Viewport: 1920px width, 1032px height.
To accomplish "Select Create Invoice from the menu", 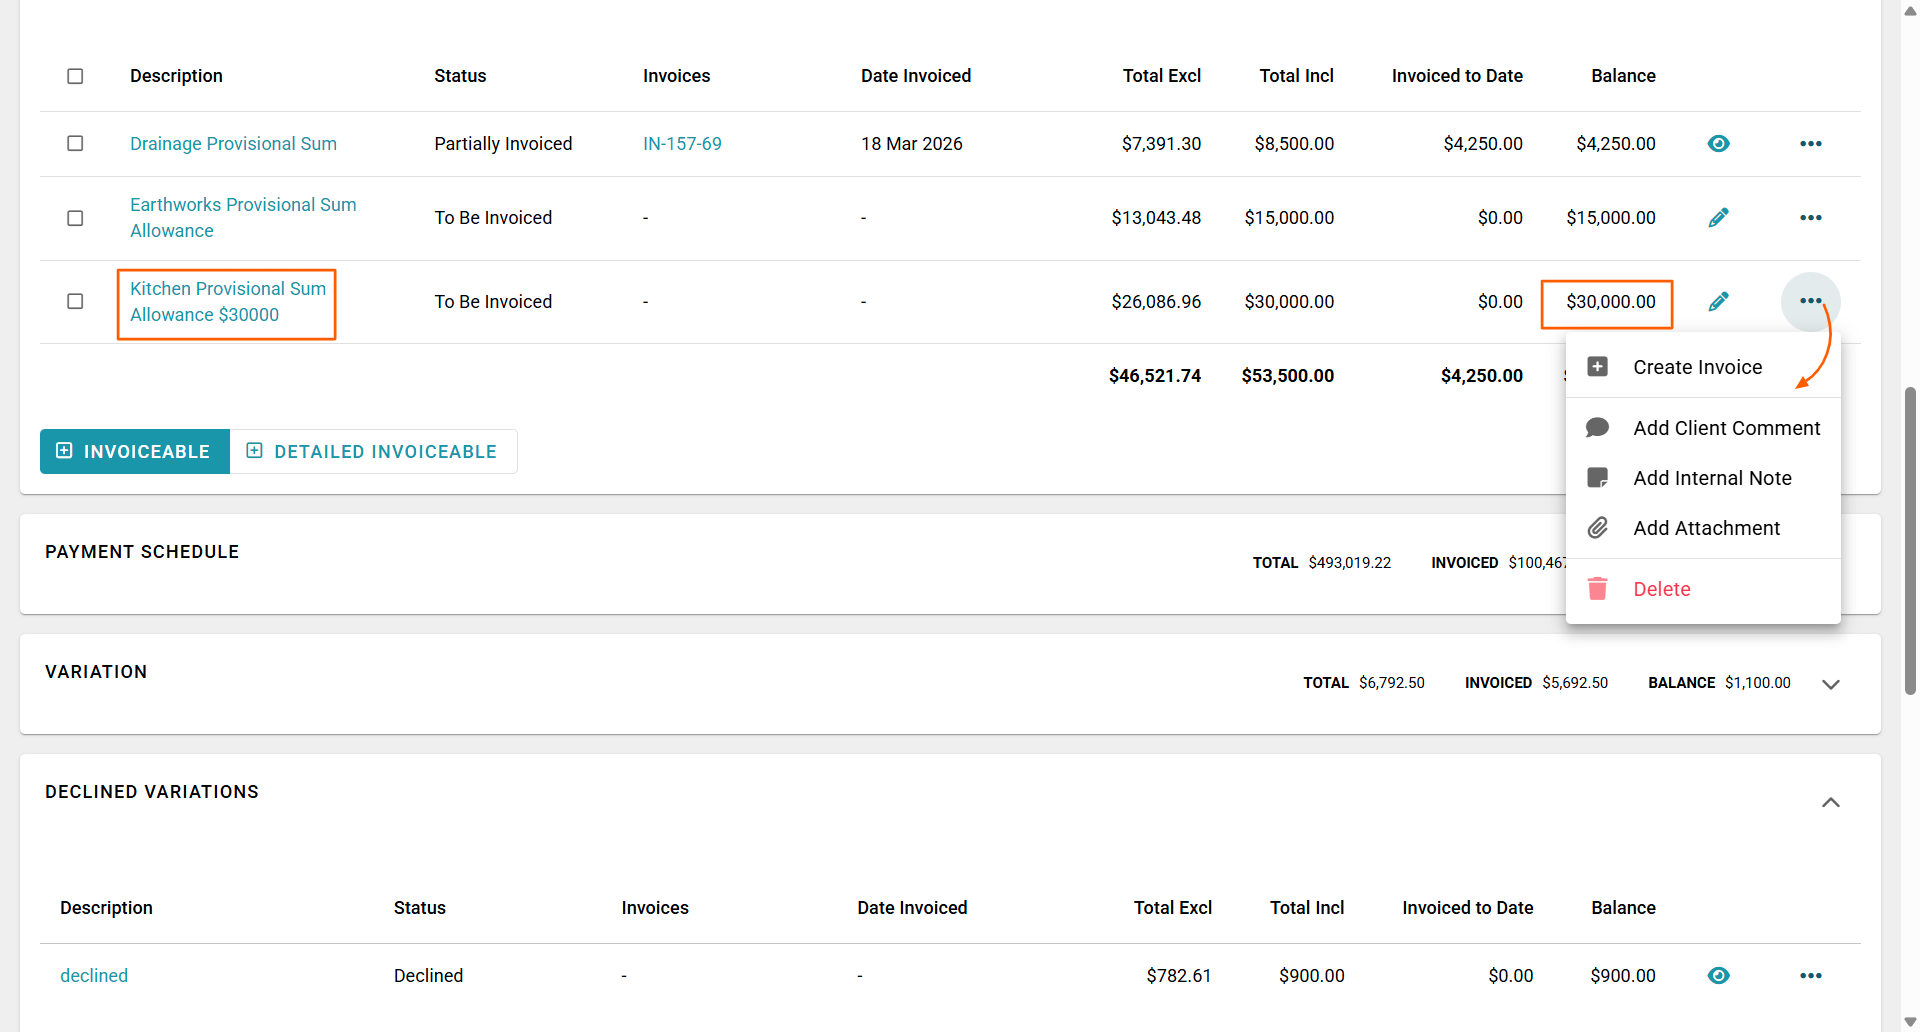I will tap(1697, 367).
